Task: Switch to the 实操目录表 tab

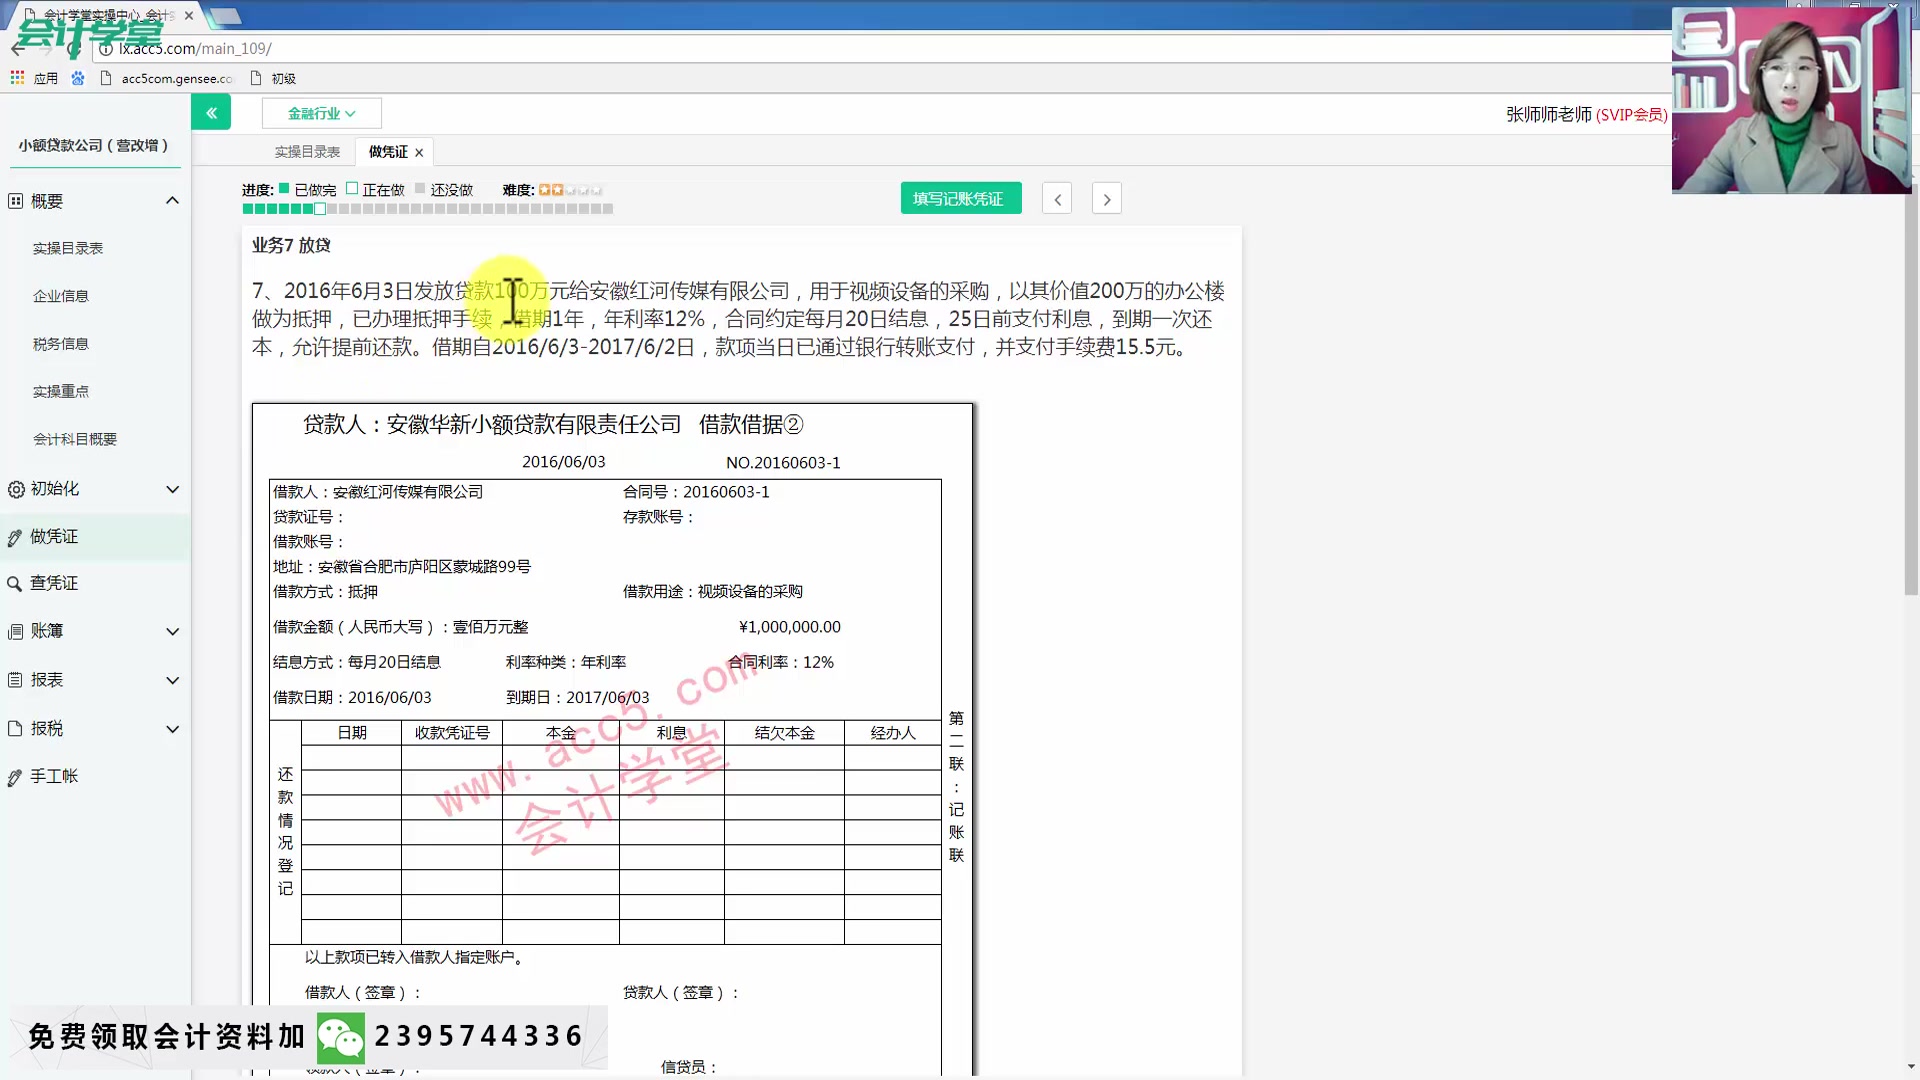Action: point(306,151)
